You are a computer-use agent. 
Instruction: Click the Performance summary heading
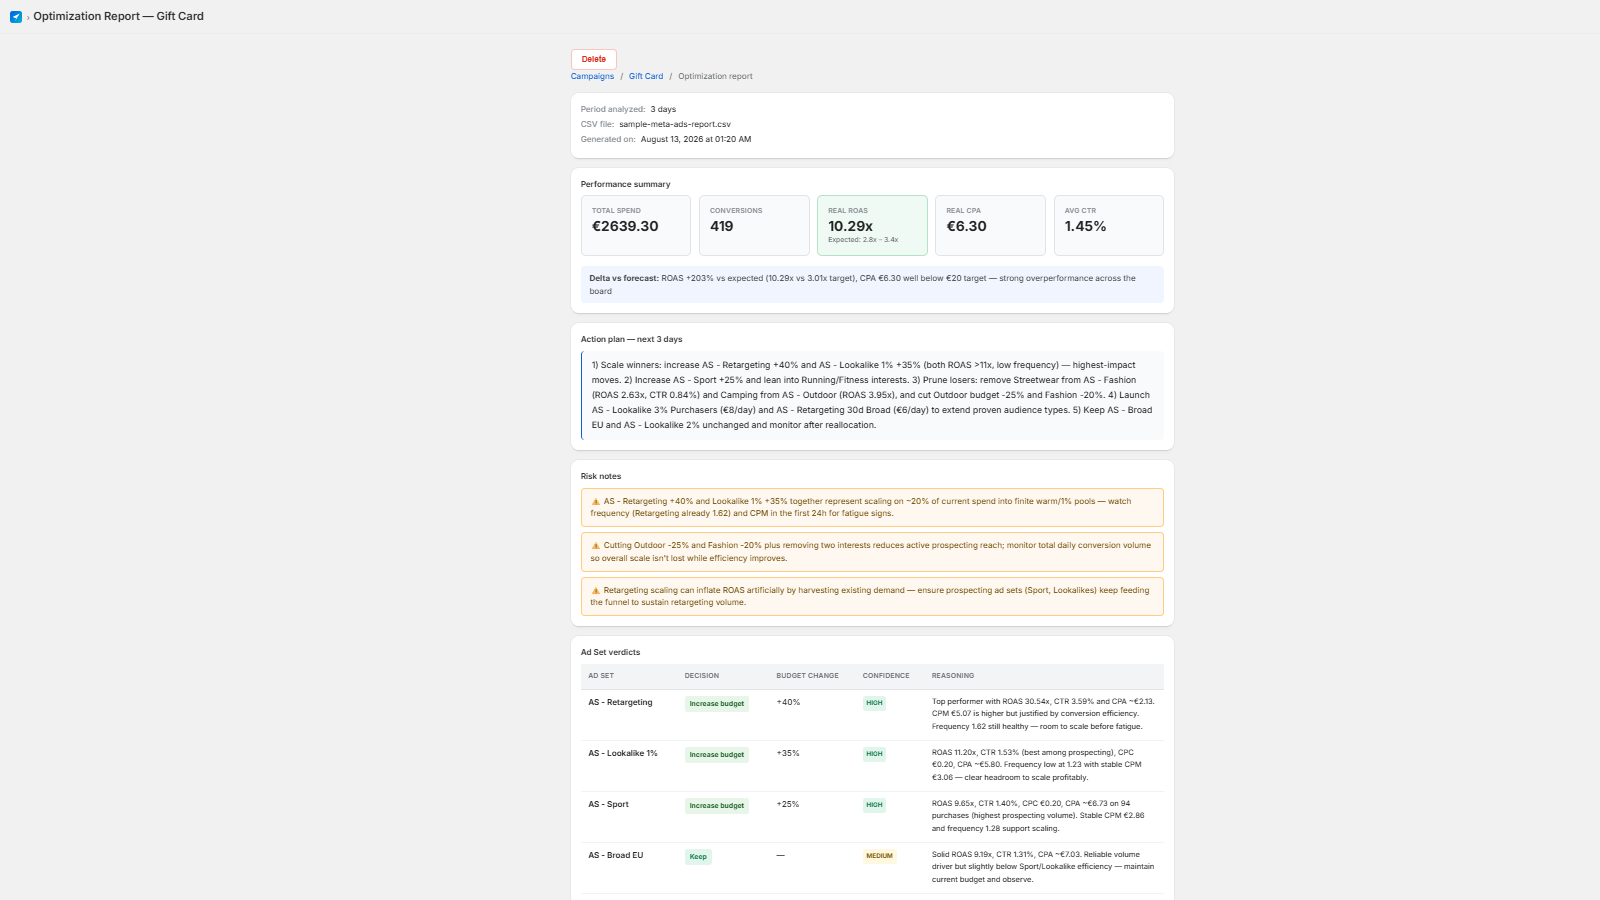[x=626, y=184]
